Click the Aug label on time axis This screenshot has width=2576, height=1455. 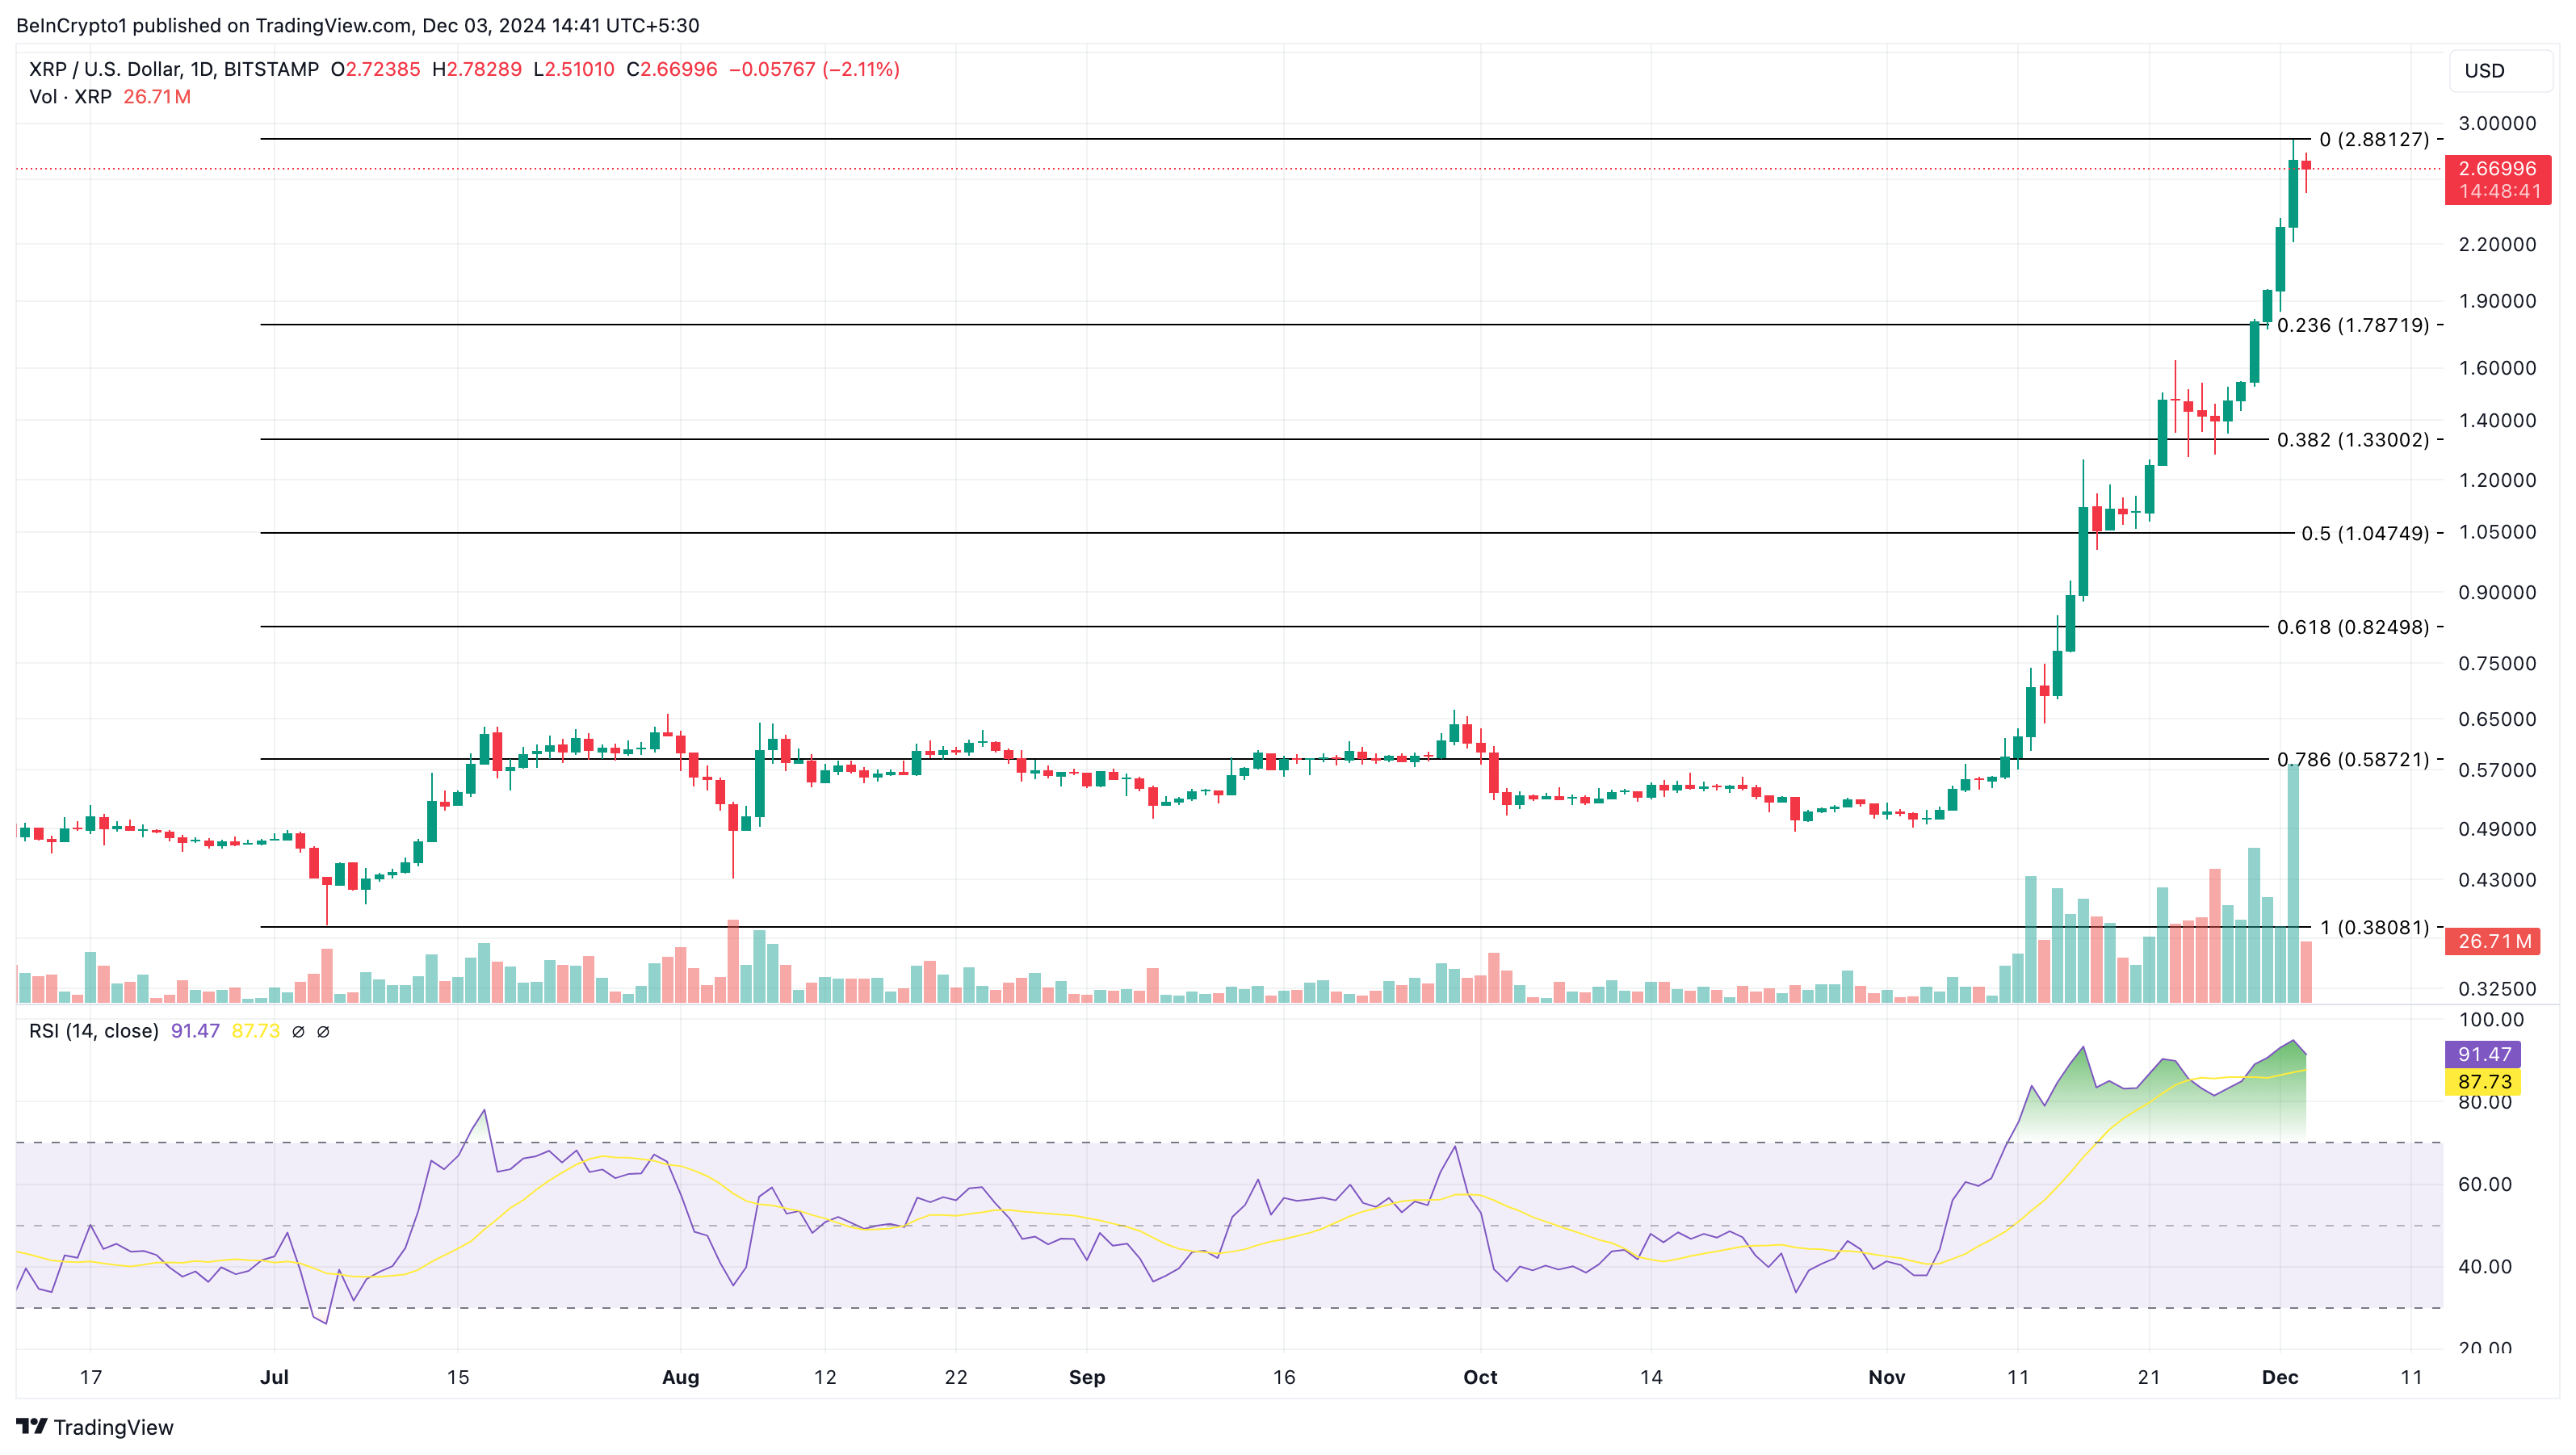click(680, 1377)
